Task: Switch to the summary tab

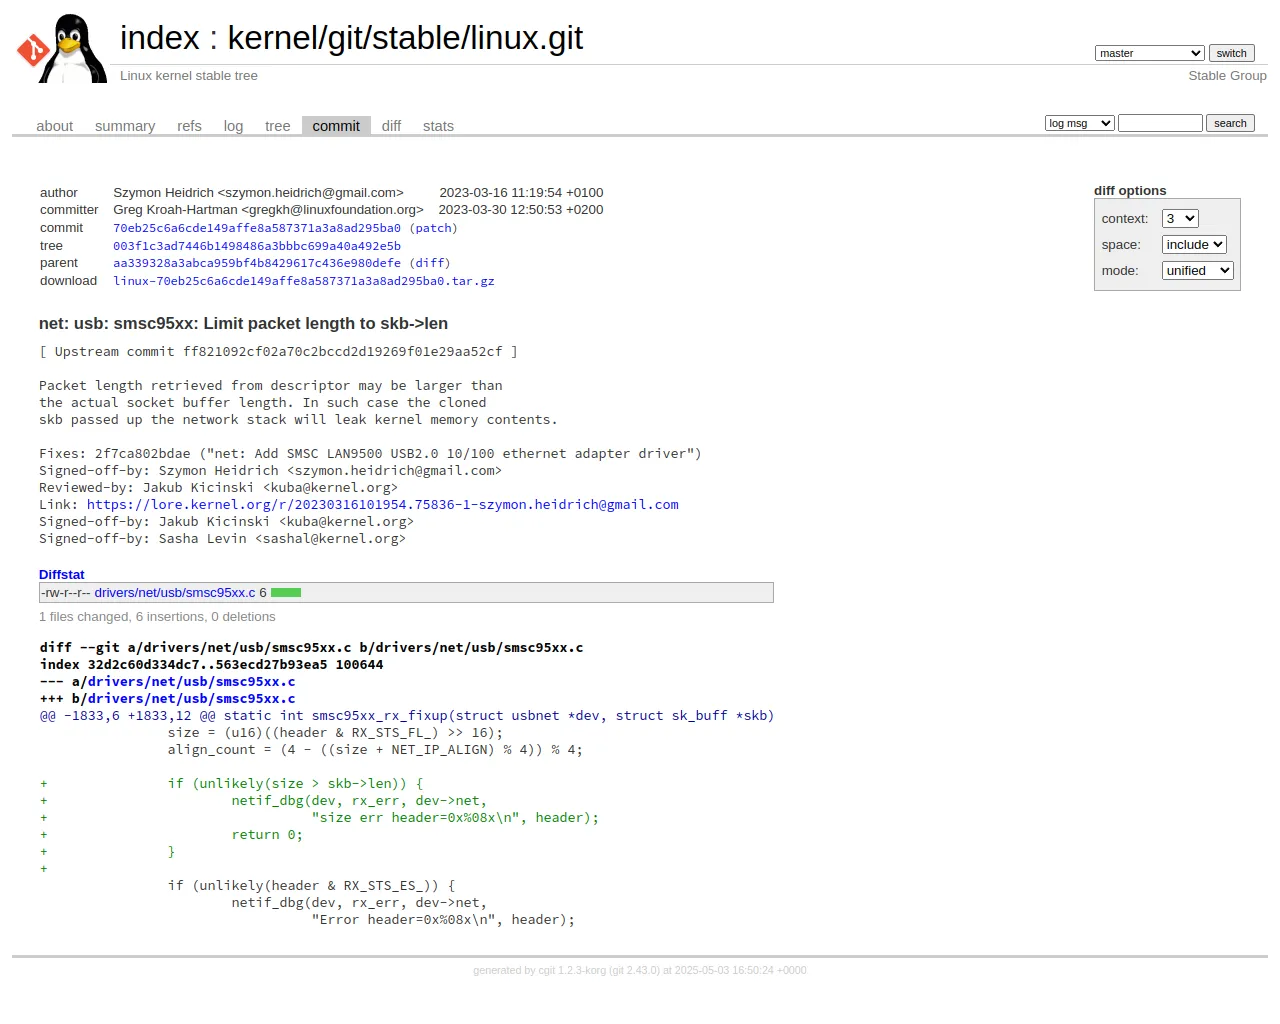Action: (x=125, y=126)
